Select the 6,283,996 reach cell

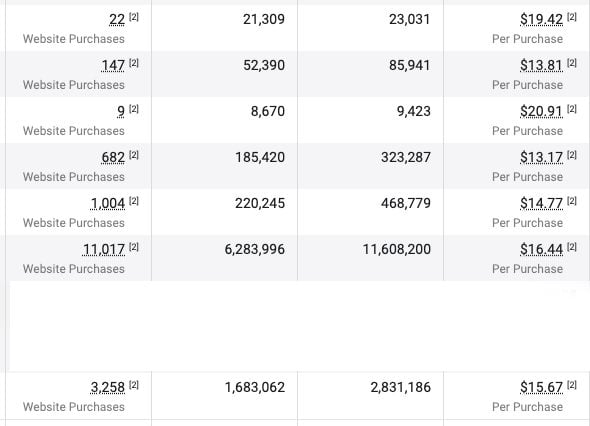tap(224, 258)
